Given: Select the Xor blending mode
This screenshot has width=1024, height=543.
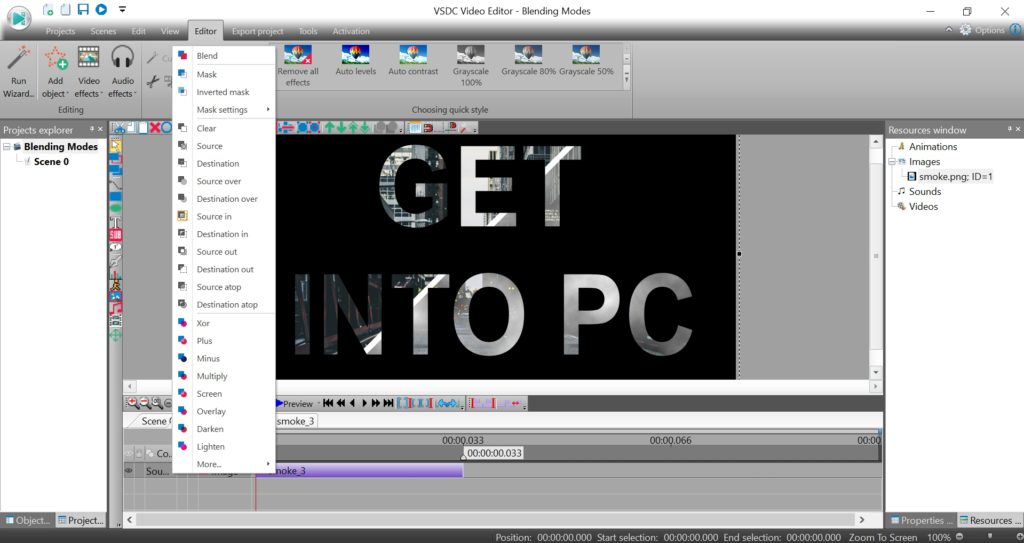Looking at the screenshot, I should [x=224, y=323].
